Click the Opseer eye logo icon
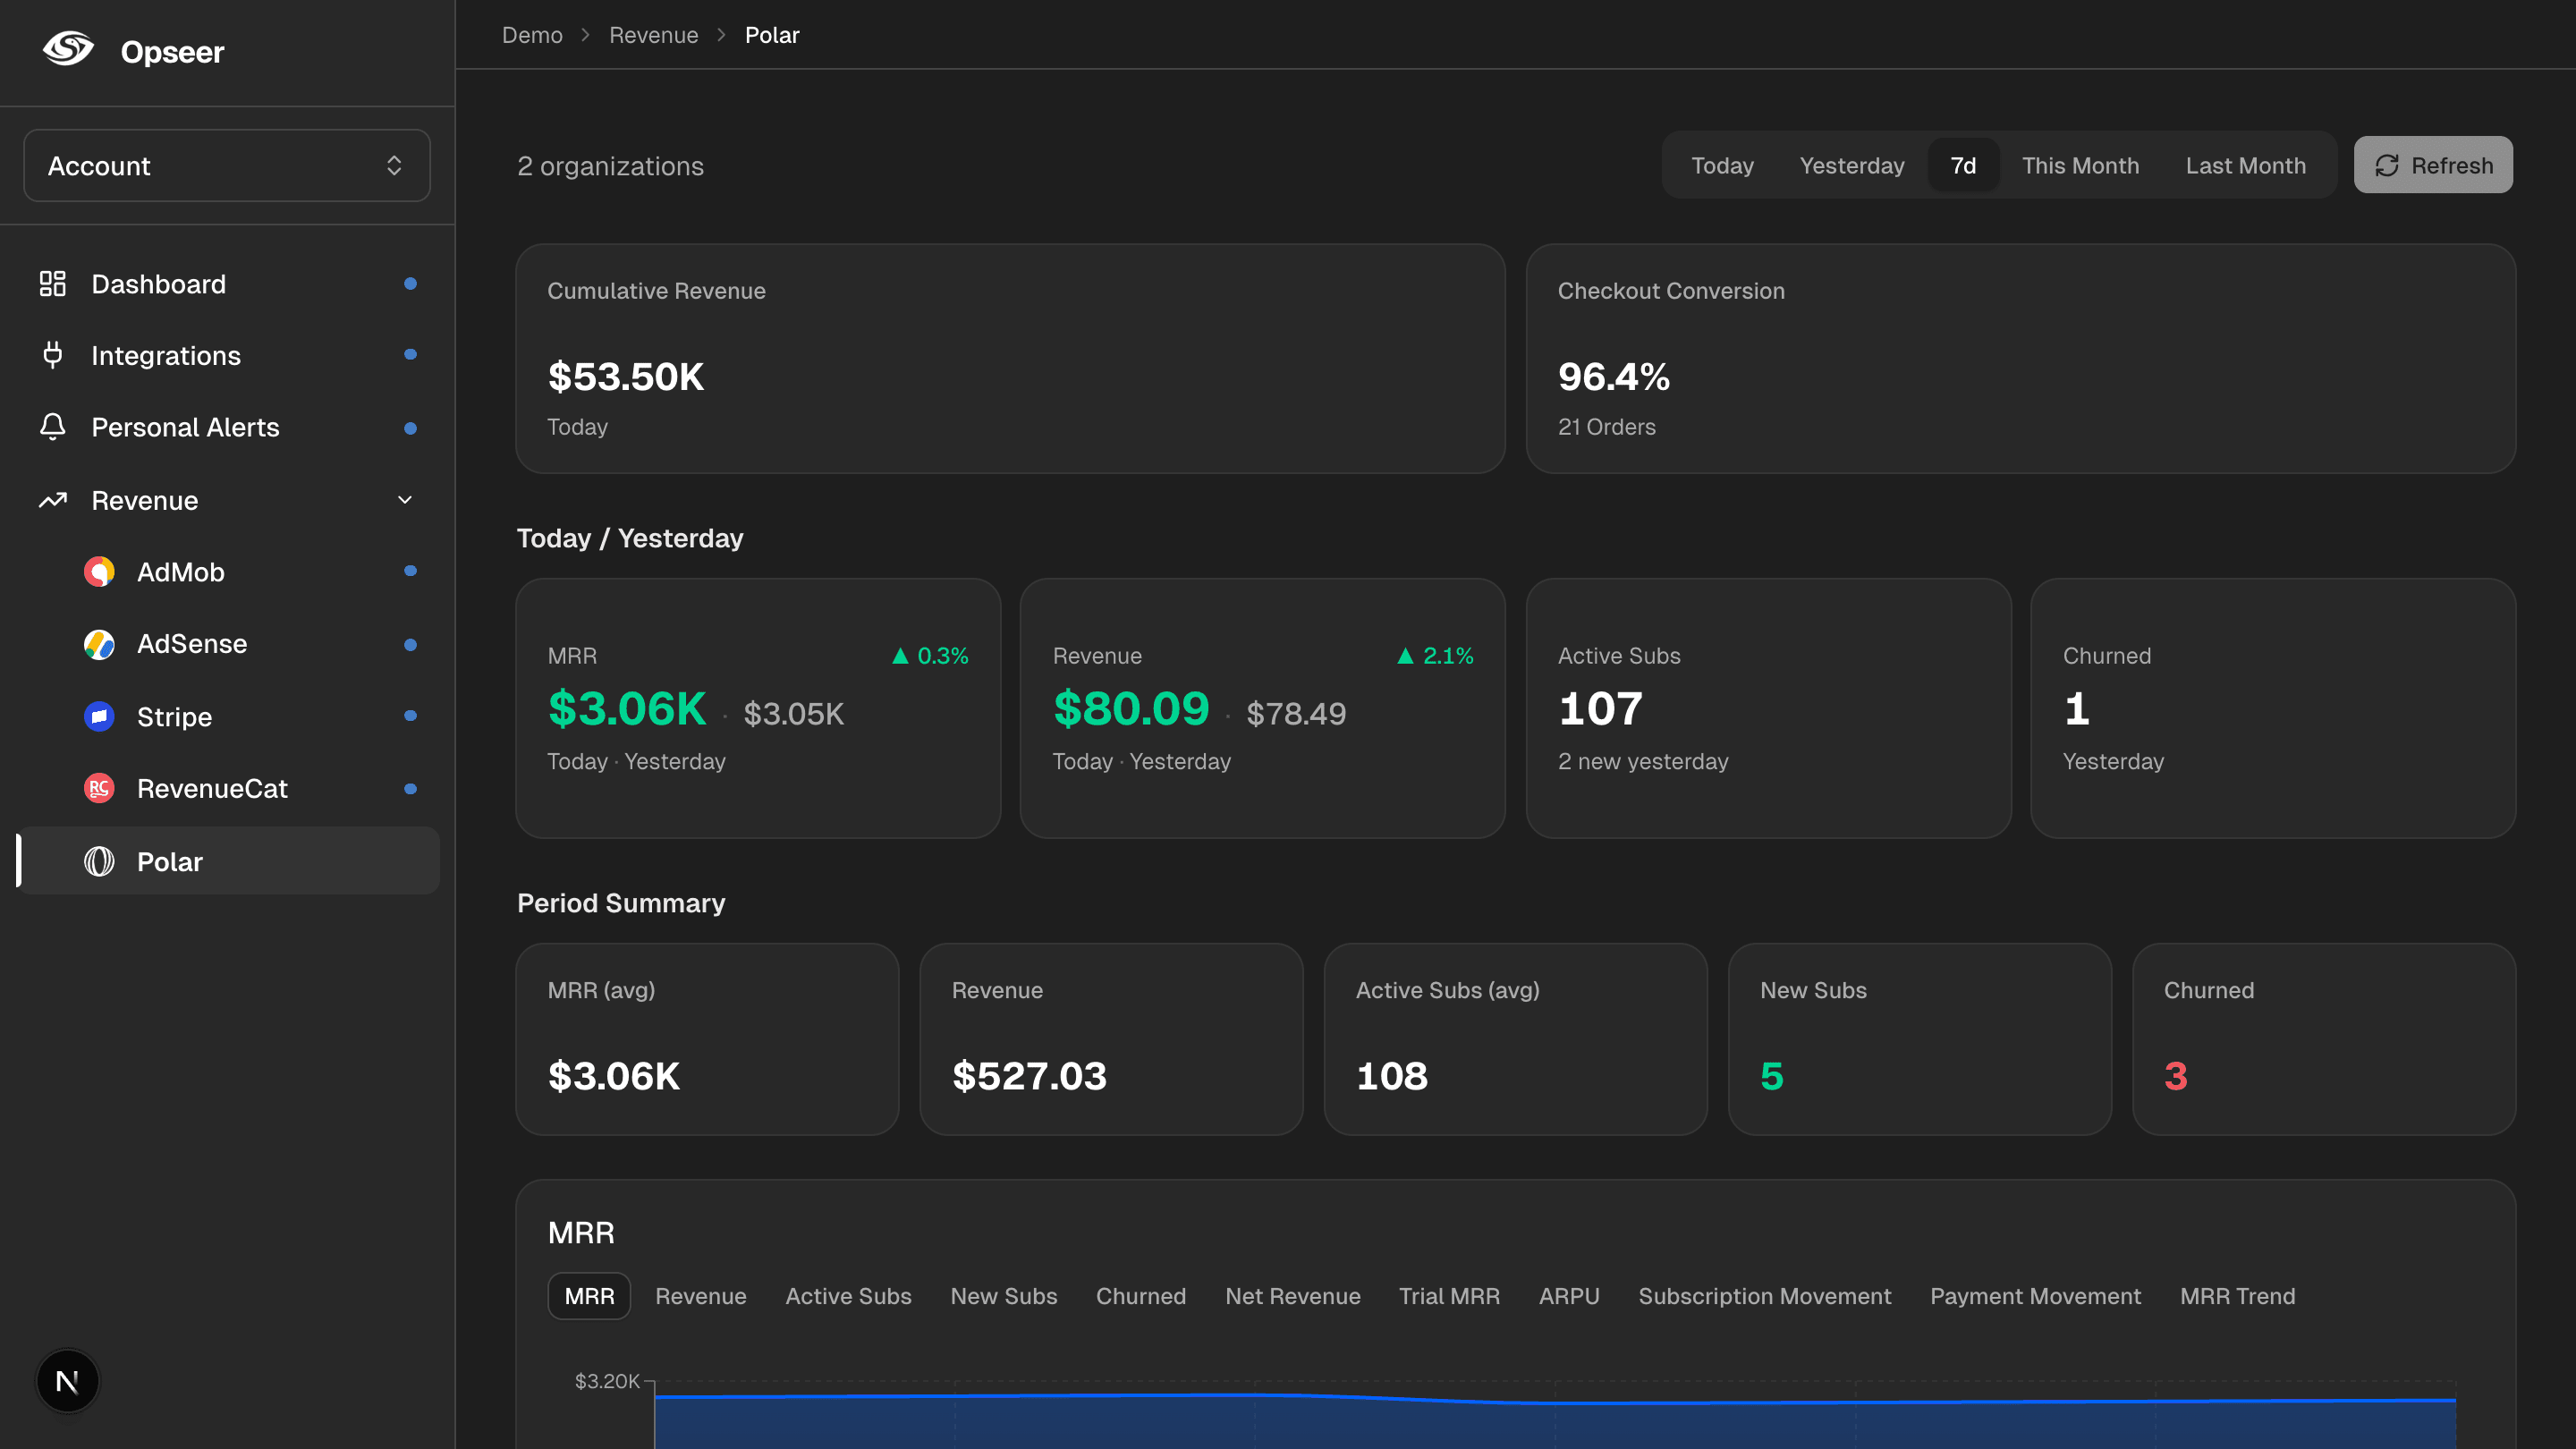 point(68,49)
